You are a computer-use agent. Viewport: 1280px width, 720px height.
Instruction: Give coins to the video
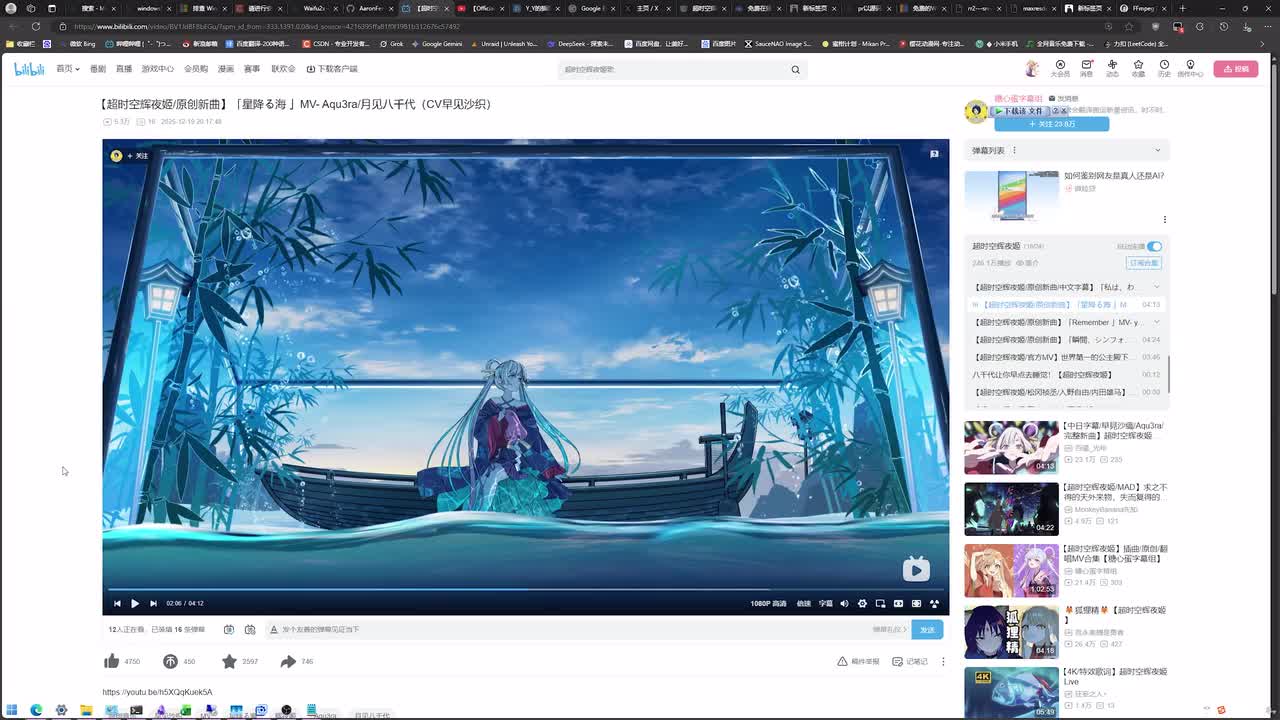(170, 661)
